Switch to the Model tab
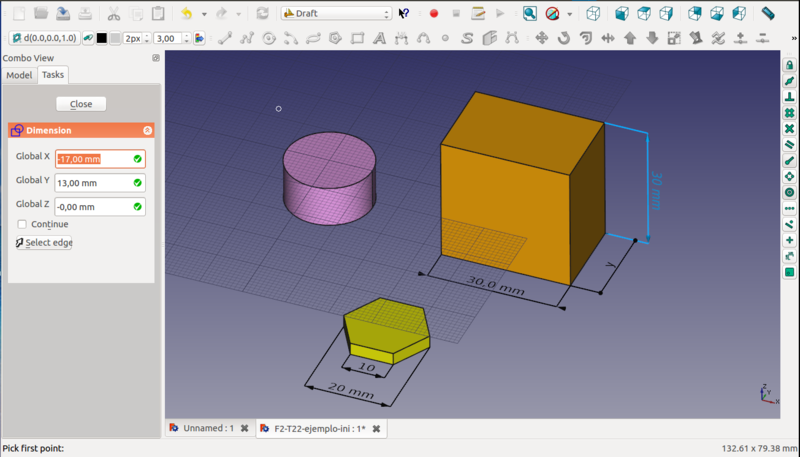The height and width of the screenshot is (457, 800). [x=19, y=75]
